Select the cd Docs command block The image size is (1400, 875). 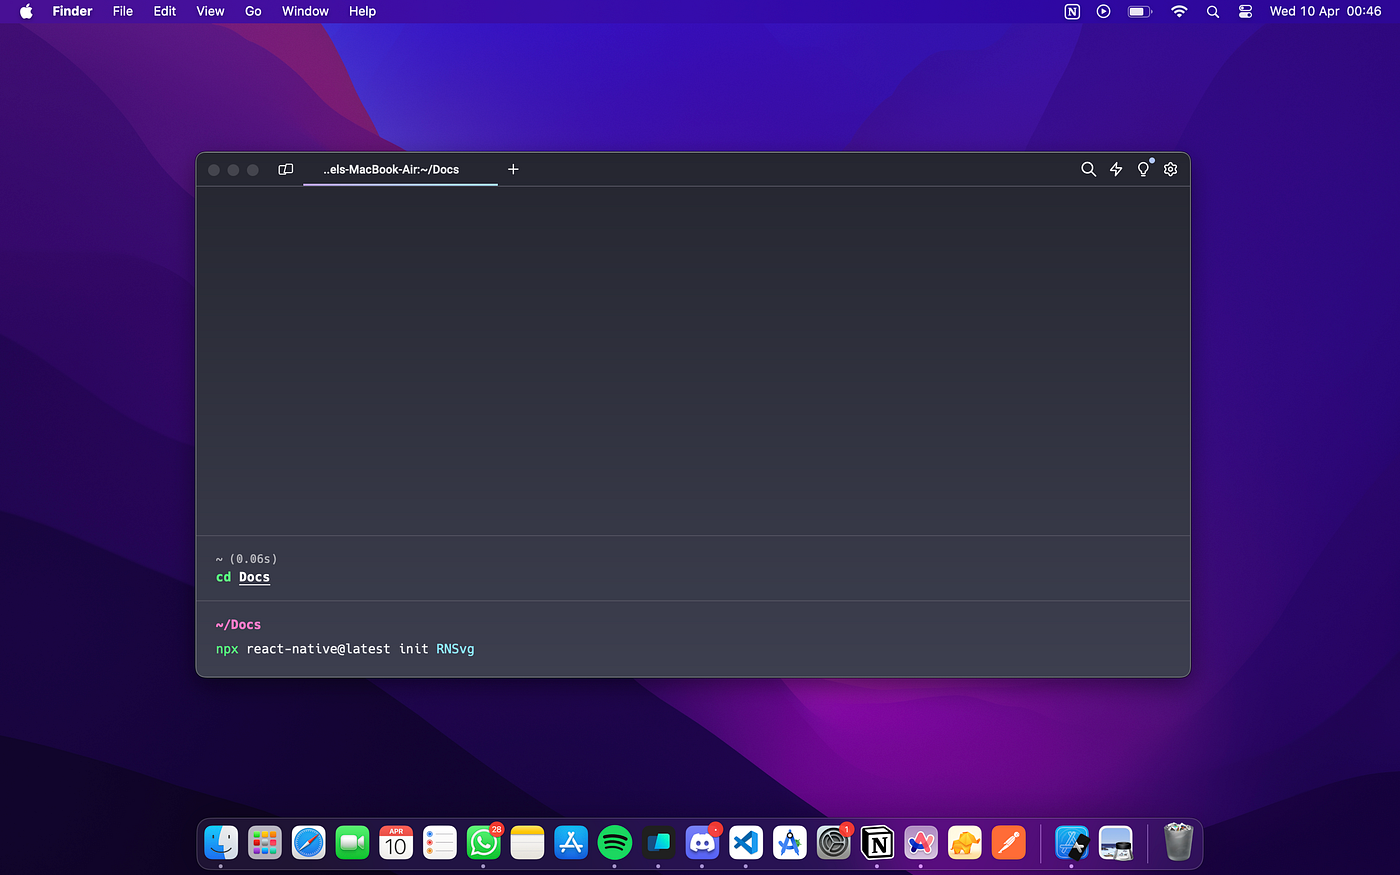(x=693, y=568)
